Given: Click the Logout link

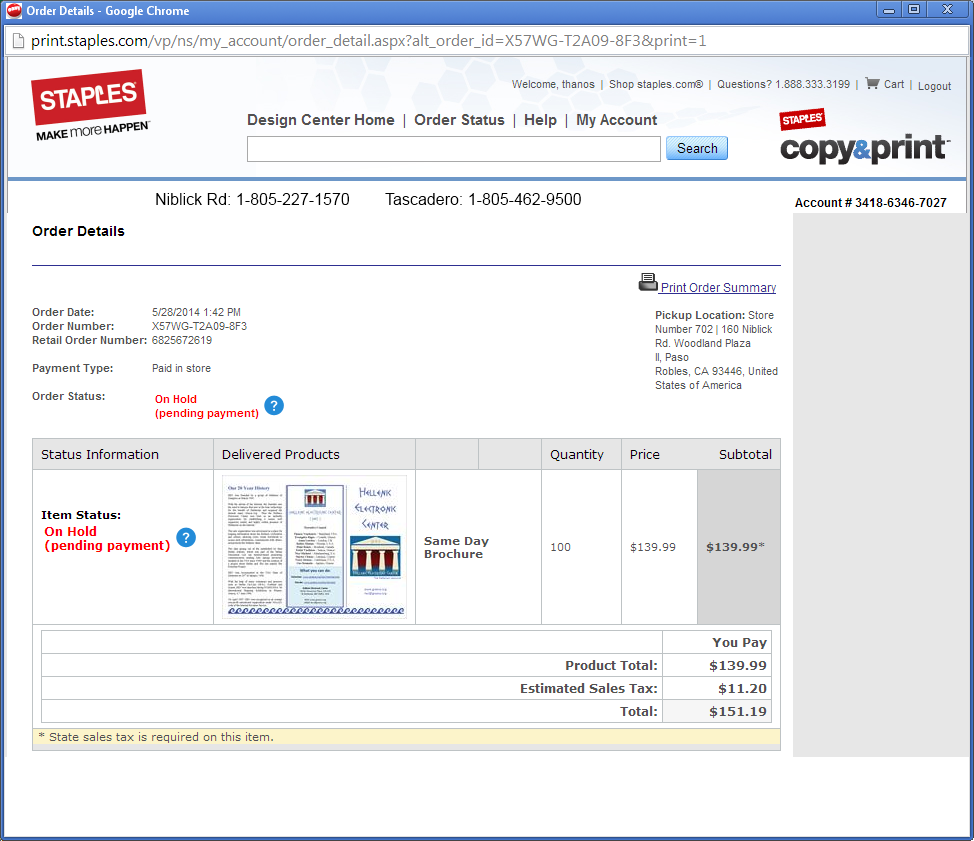Looking at the screenshot, I should pyautogui.click(x=934, y=86).
